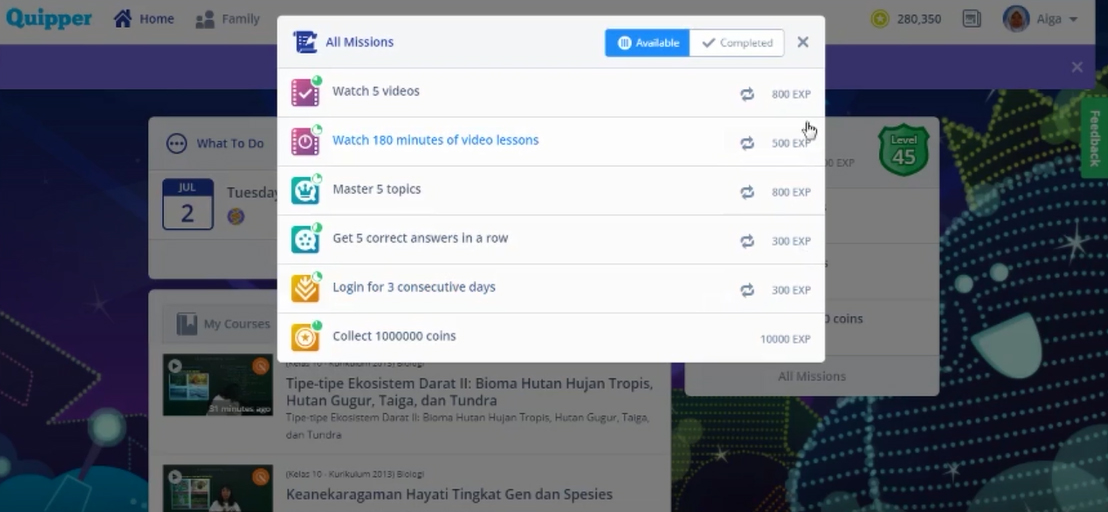The image size is (1108, 512).
Task: Switch to Completed missions tab
Action: (737, 43)
